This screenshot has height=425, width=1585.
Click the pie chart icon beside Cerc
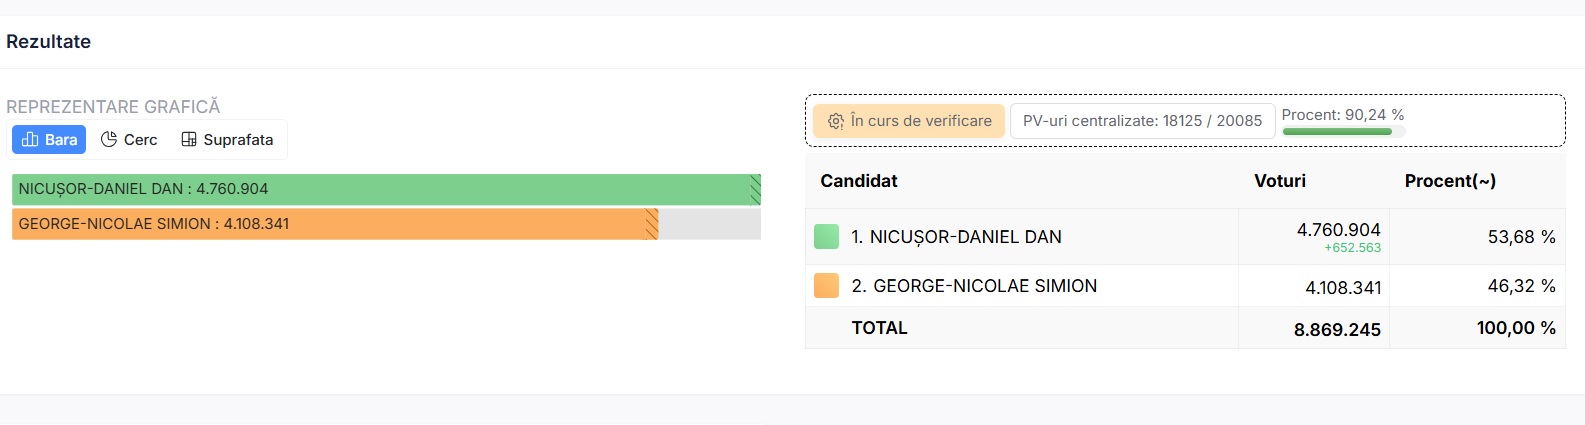[109, 140]
